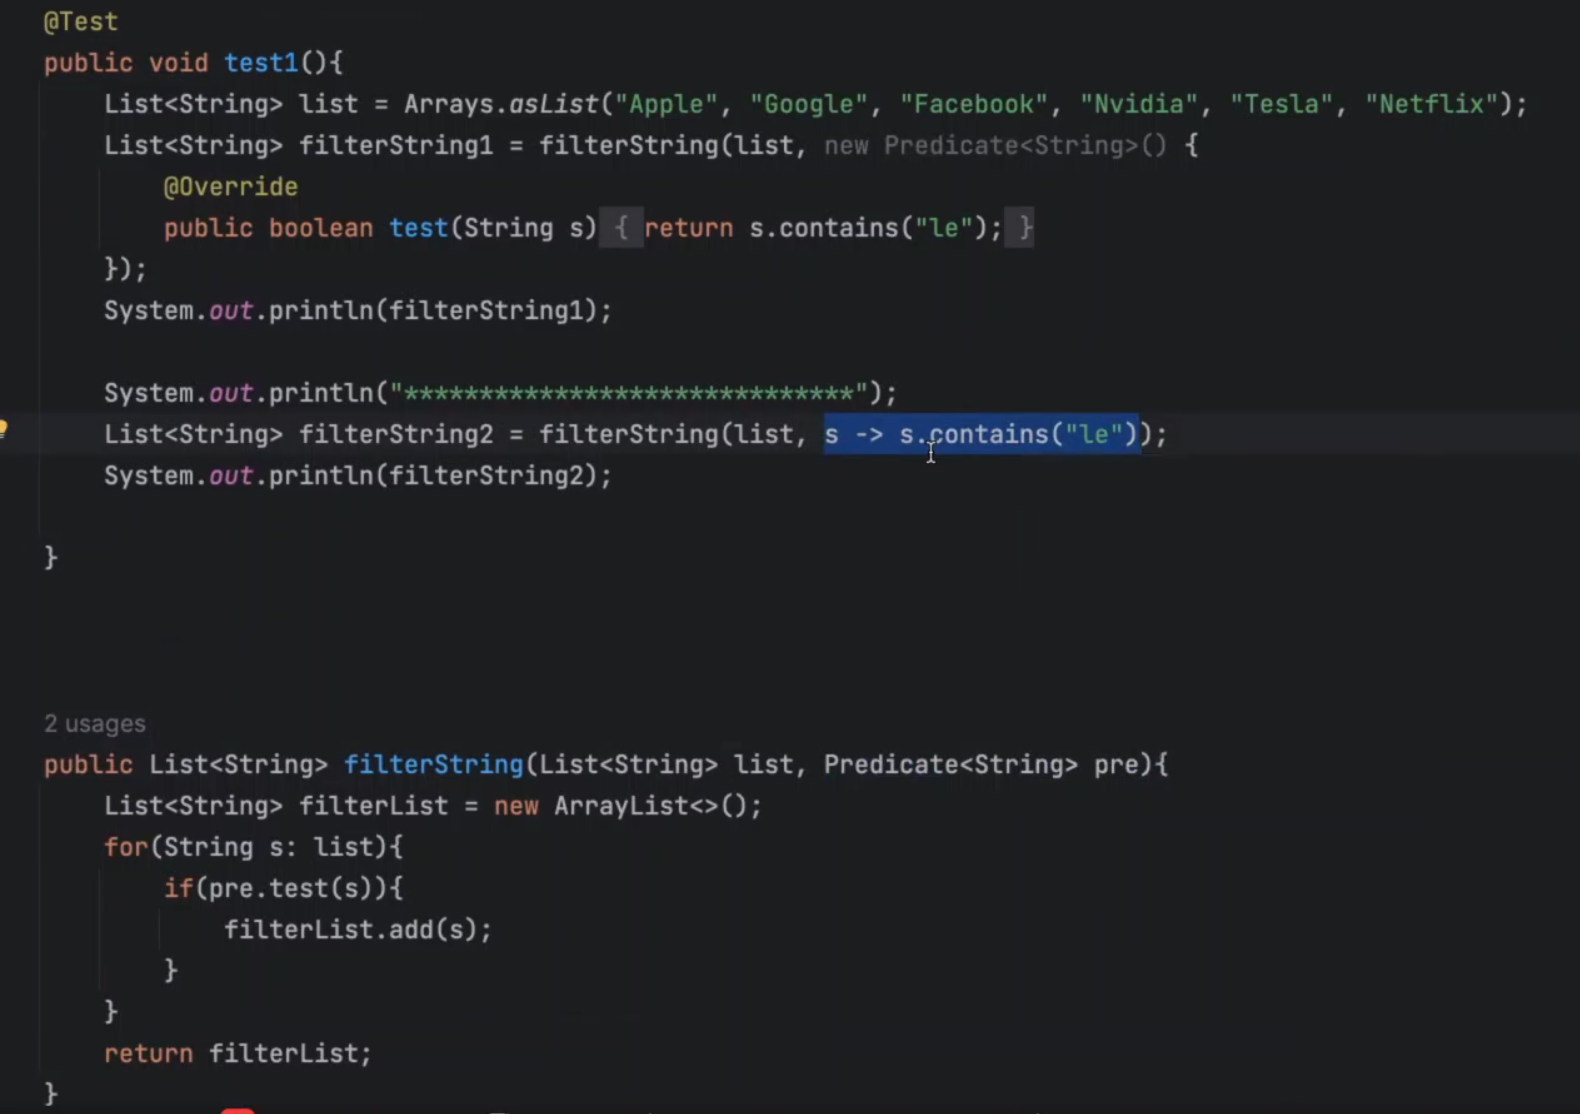Click the ArrayList<>() constructor call
Image resolution: width=1580 pixels, height=1114 pixels.
click(x=656, y=806)
